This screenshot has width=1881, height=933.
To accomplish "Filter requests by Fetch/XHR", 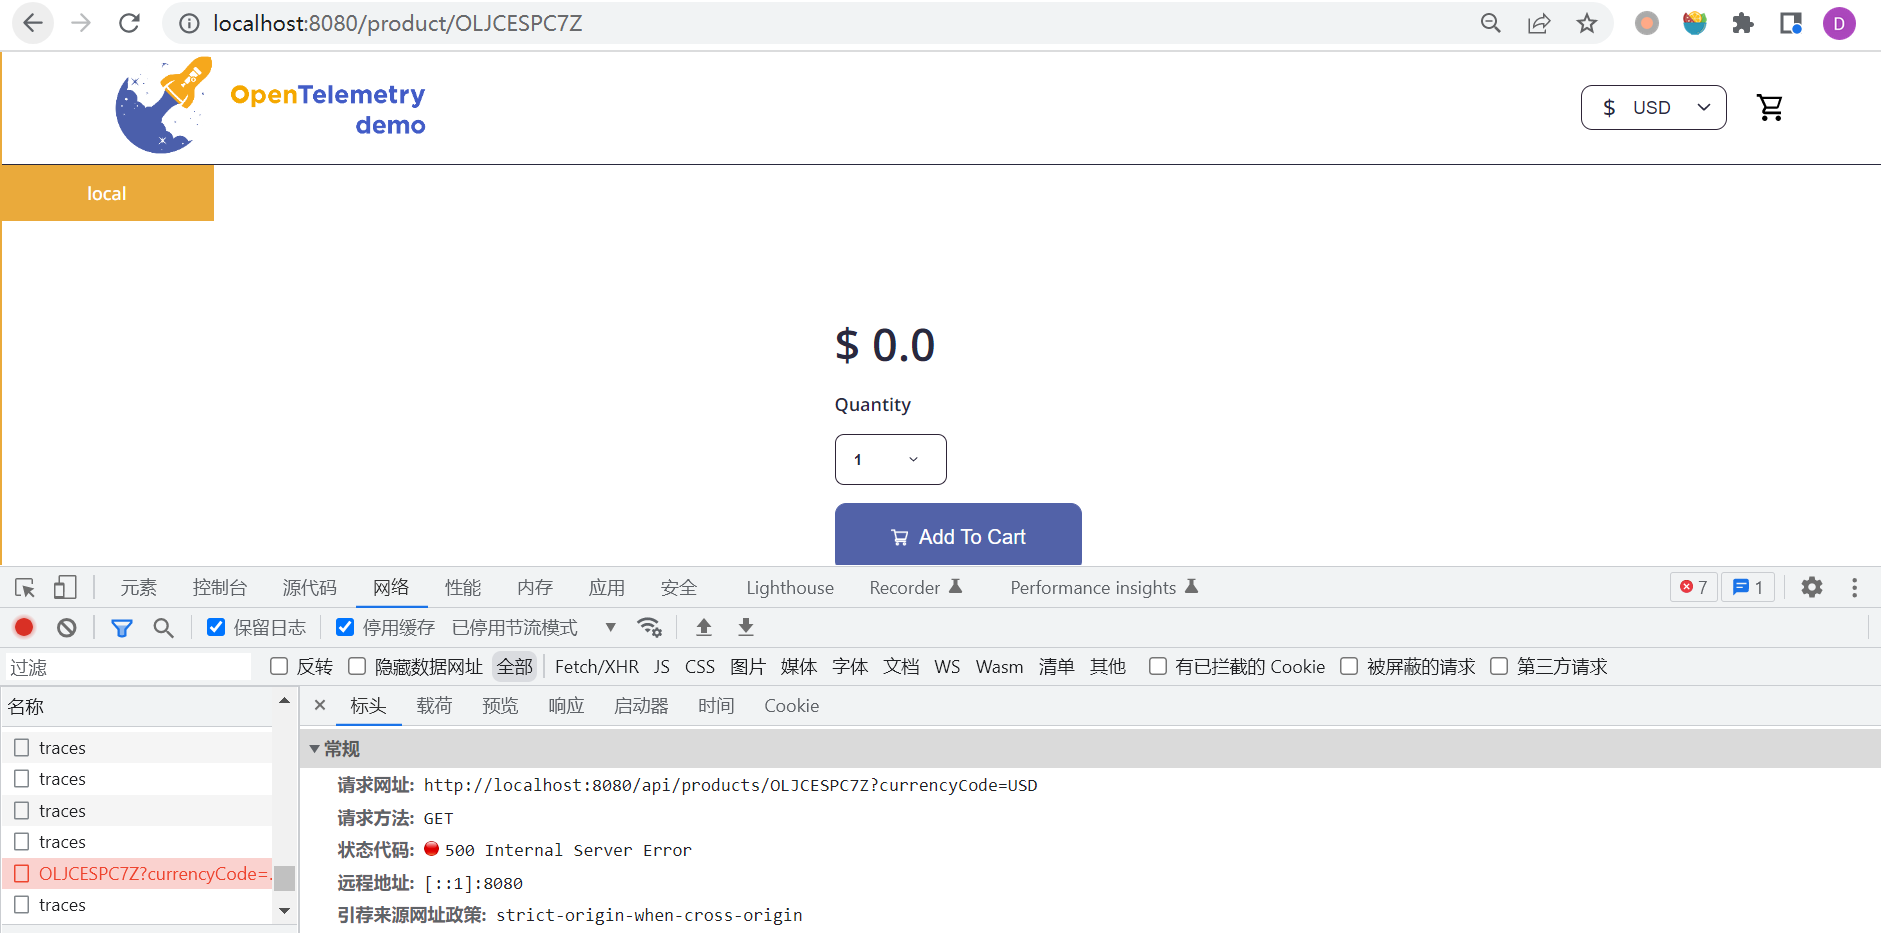I will pyautogui.click(x=597, y=666).
